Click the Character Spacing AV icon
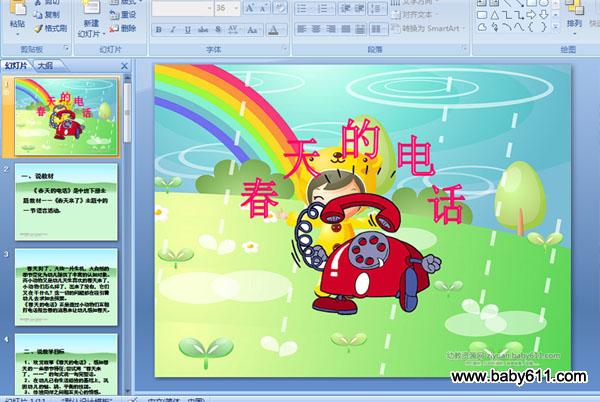600x402 pixels. click(233, 29)
